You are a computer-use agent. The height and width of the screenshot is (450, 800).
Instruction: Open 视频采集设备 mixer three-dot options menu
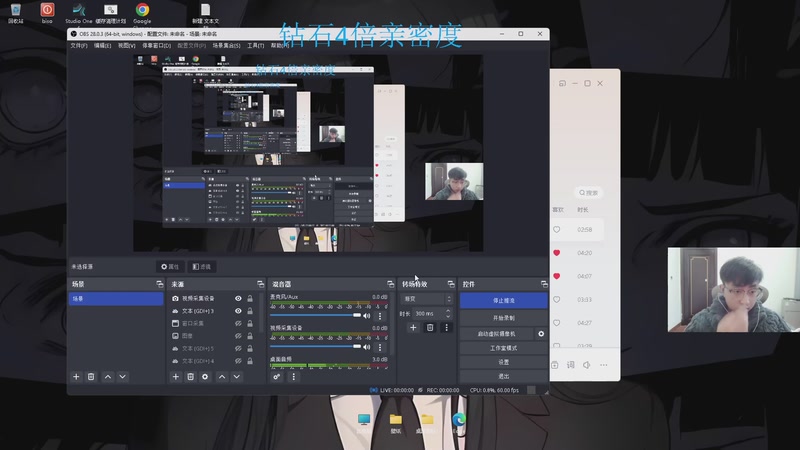380,347
